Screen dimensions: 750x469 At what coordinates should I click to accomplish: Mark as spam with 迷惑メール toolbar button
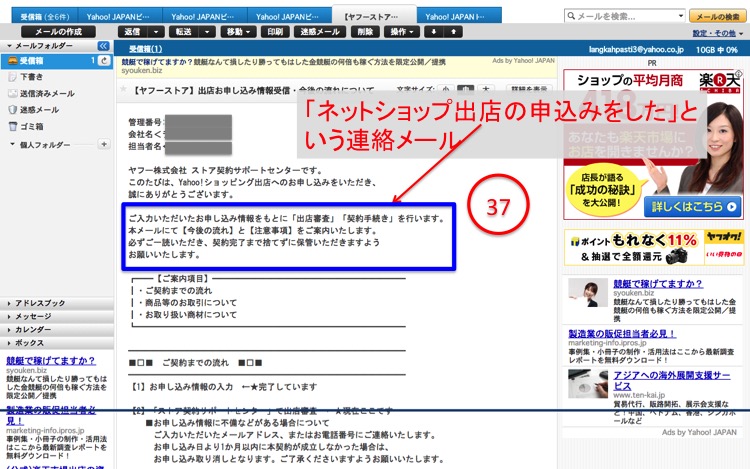coord(320,32)
